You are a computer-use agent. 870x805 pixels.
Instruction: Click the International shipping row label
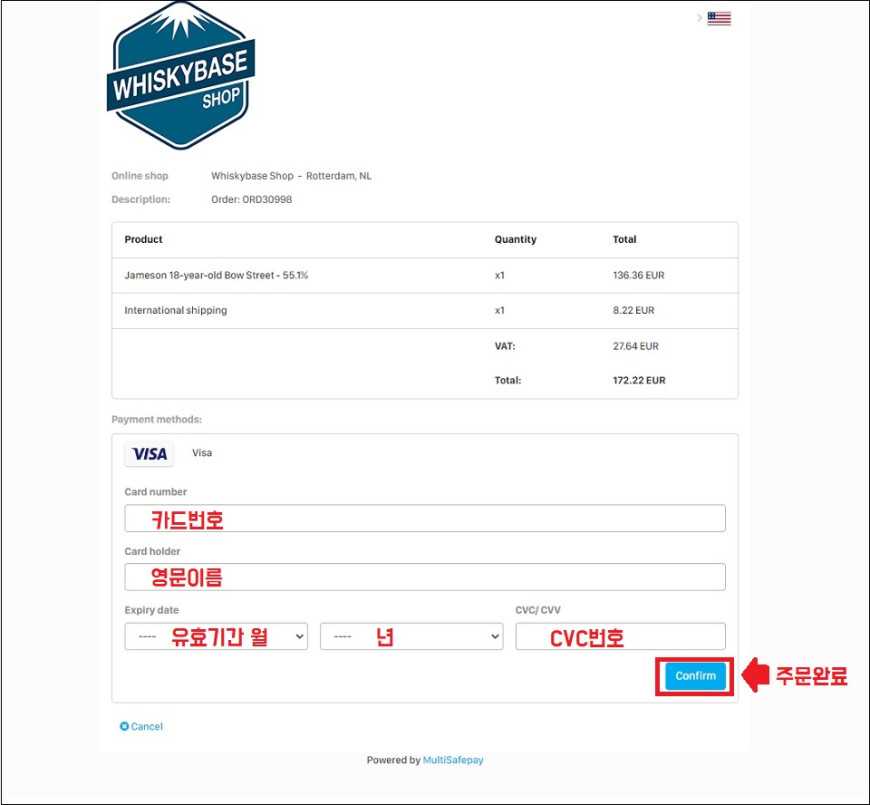pyautogui.click(x=176, y=311)
